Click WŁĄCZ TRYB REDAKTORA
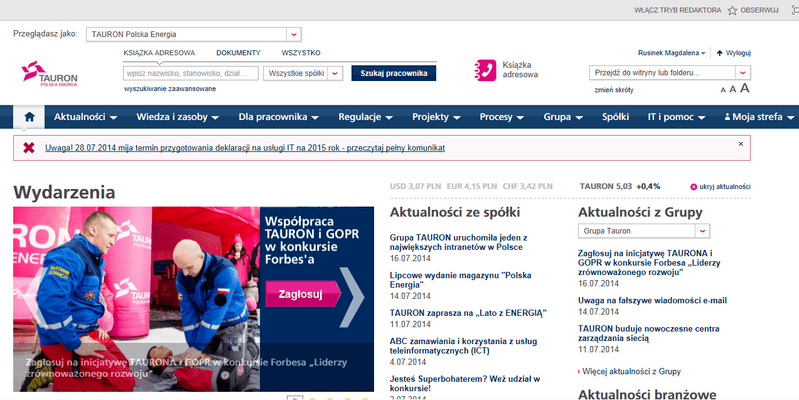The height and width of the screenshot is (400, 799). pyautogui.click(x=677, y=10)
